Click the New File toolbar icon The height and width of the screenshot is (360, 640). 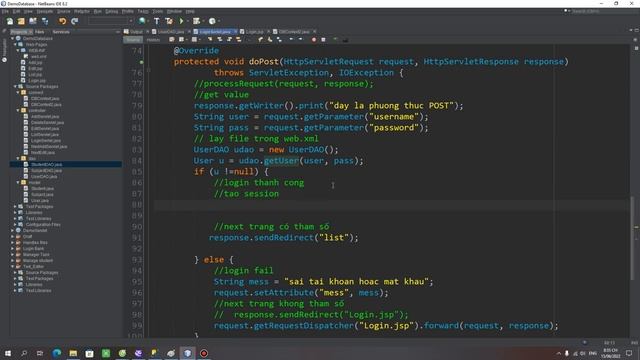pos(10,21)
